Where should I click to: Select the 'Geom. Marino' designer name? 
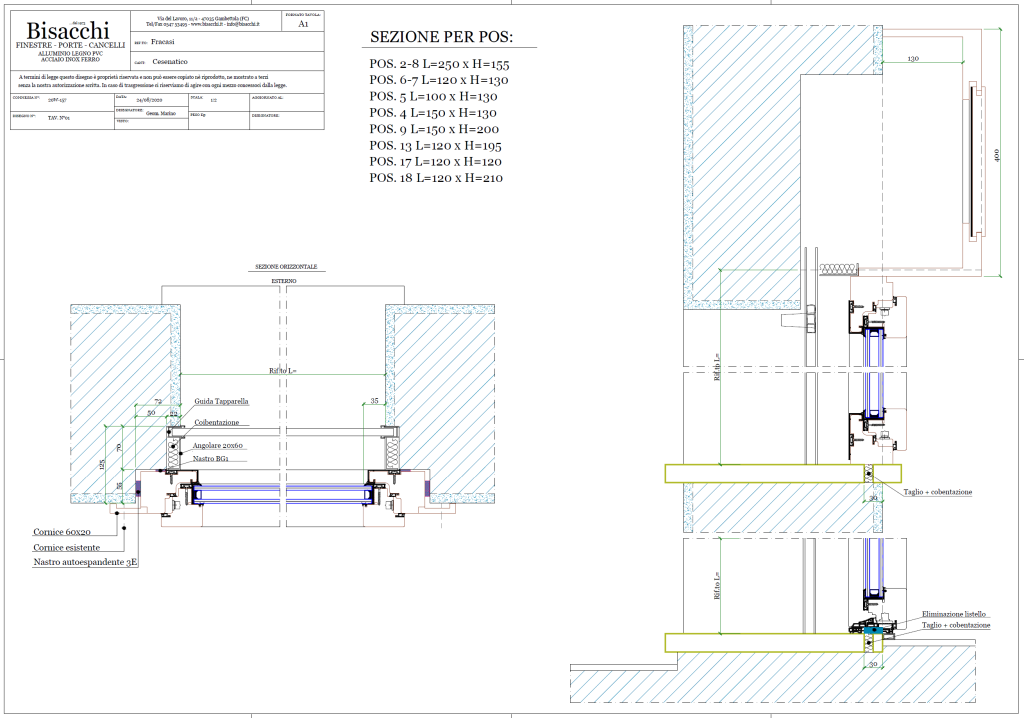161,113
